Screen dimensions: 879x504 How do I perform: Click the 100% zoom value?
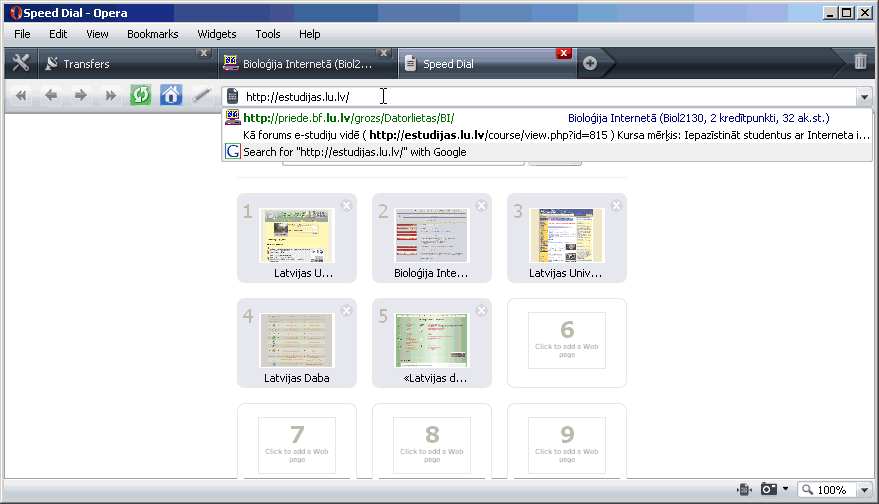[832, 490]
